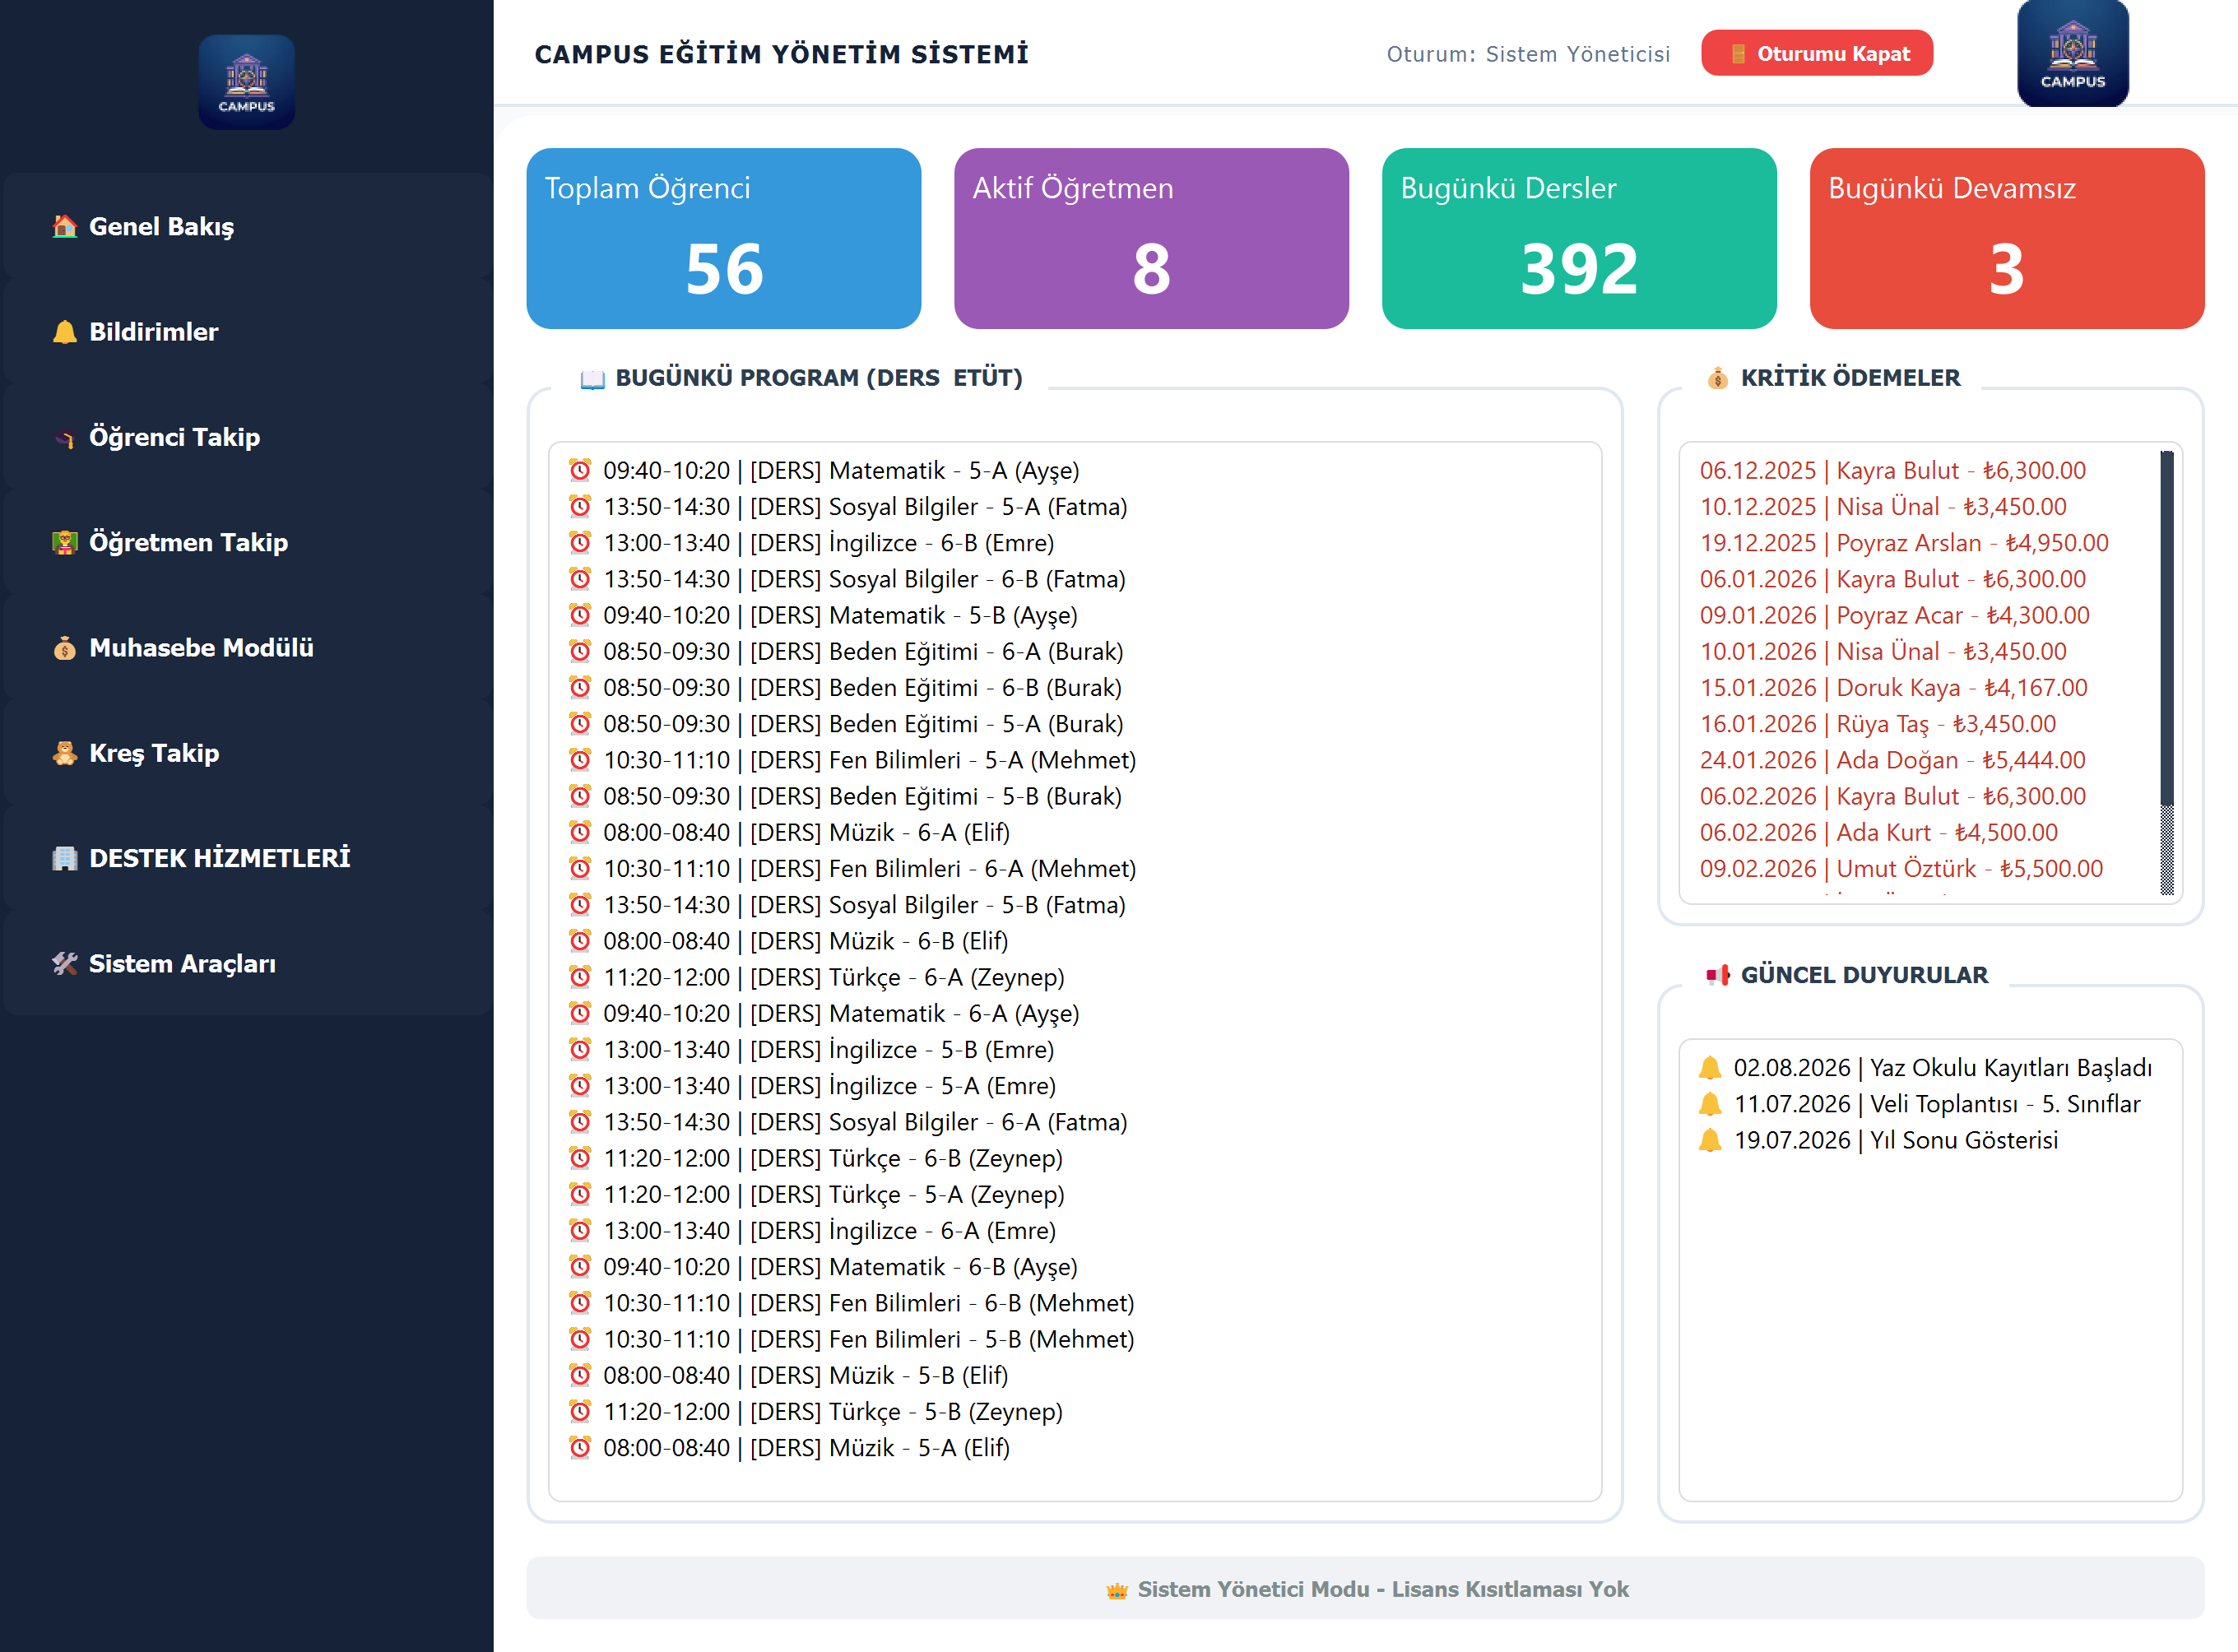Click the money bag icon in Kritik Ödemeler header
This screenshot has height=1652, width=2238.
click(1718, 378)
